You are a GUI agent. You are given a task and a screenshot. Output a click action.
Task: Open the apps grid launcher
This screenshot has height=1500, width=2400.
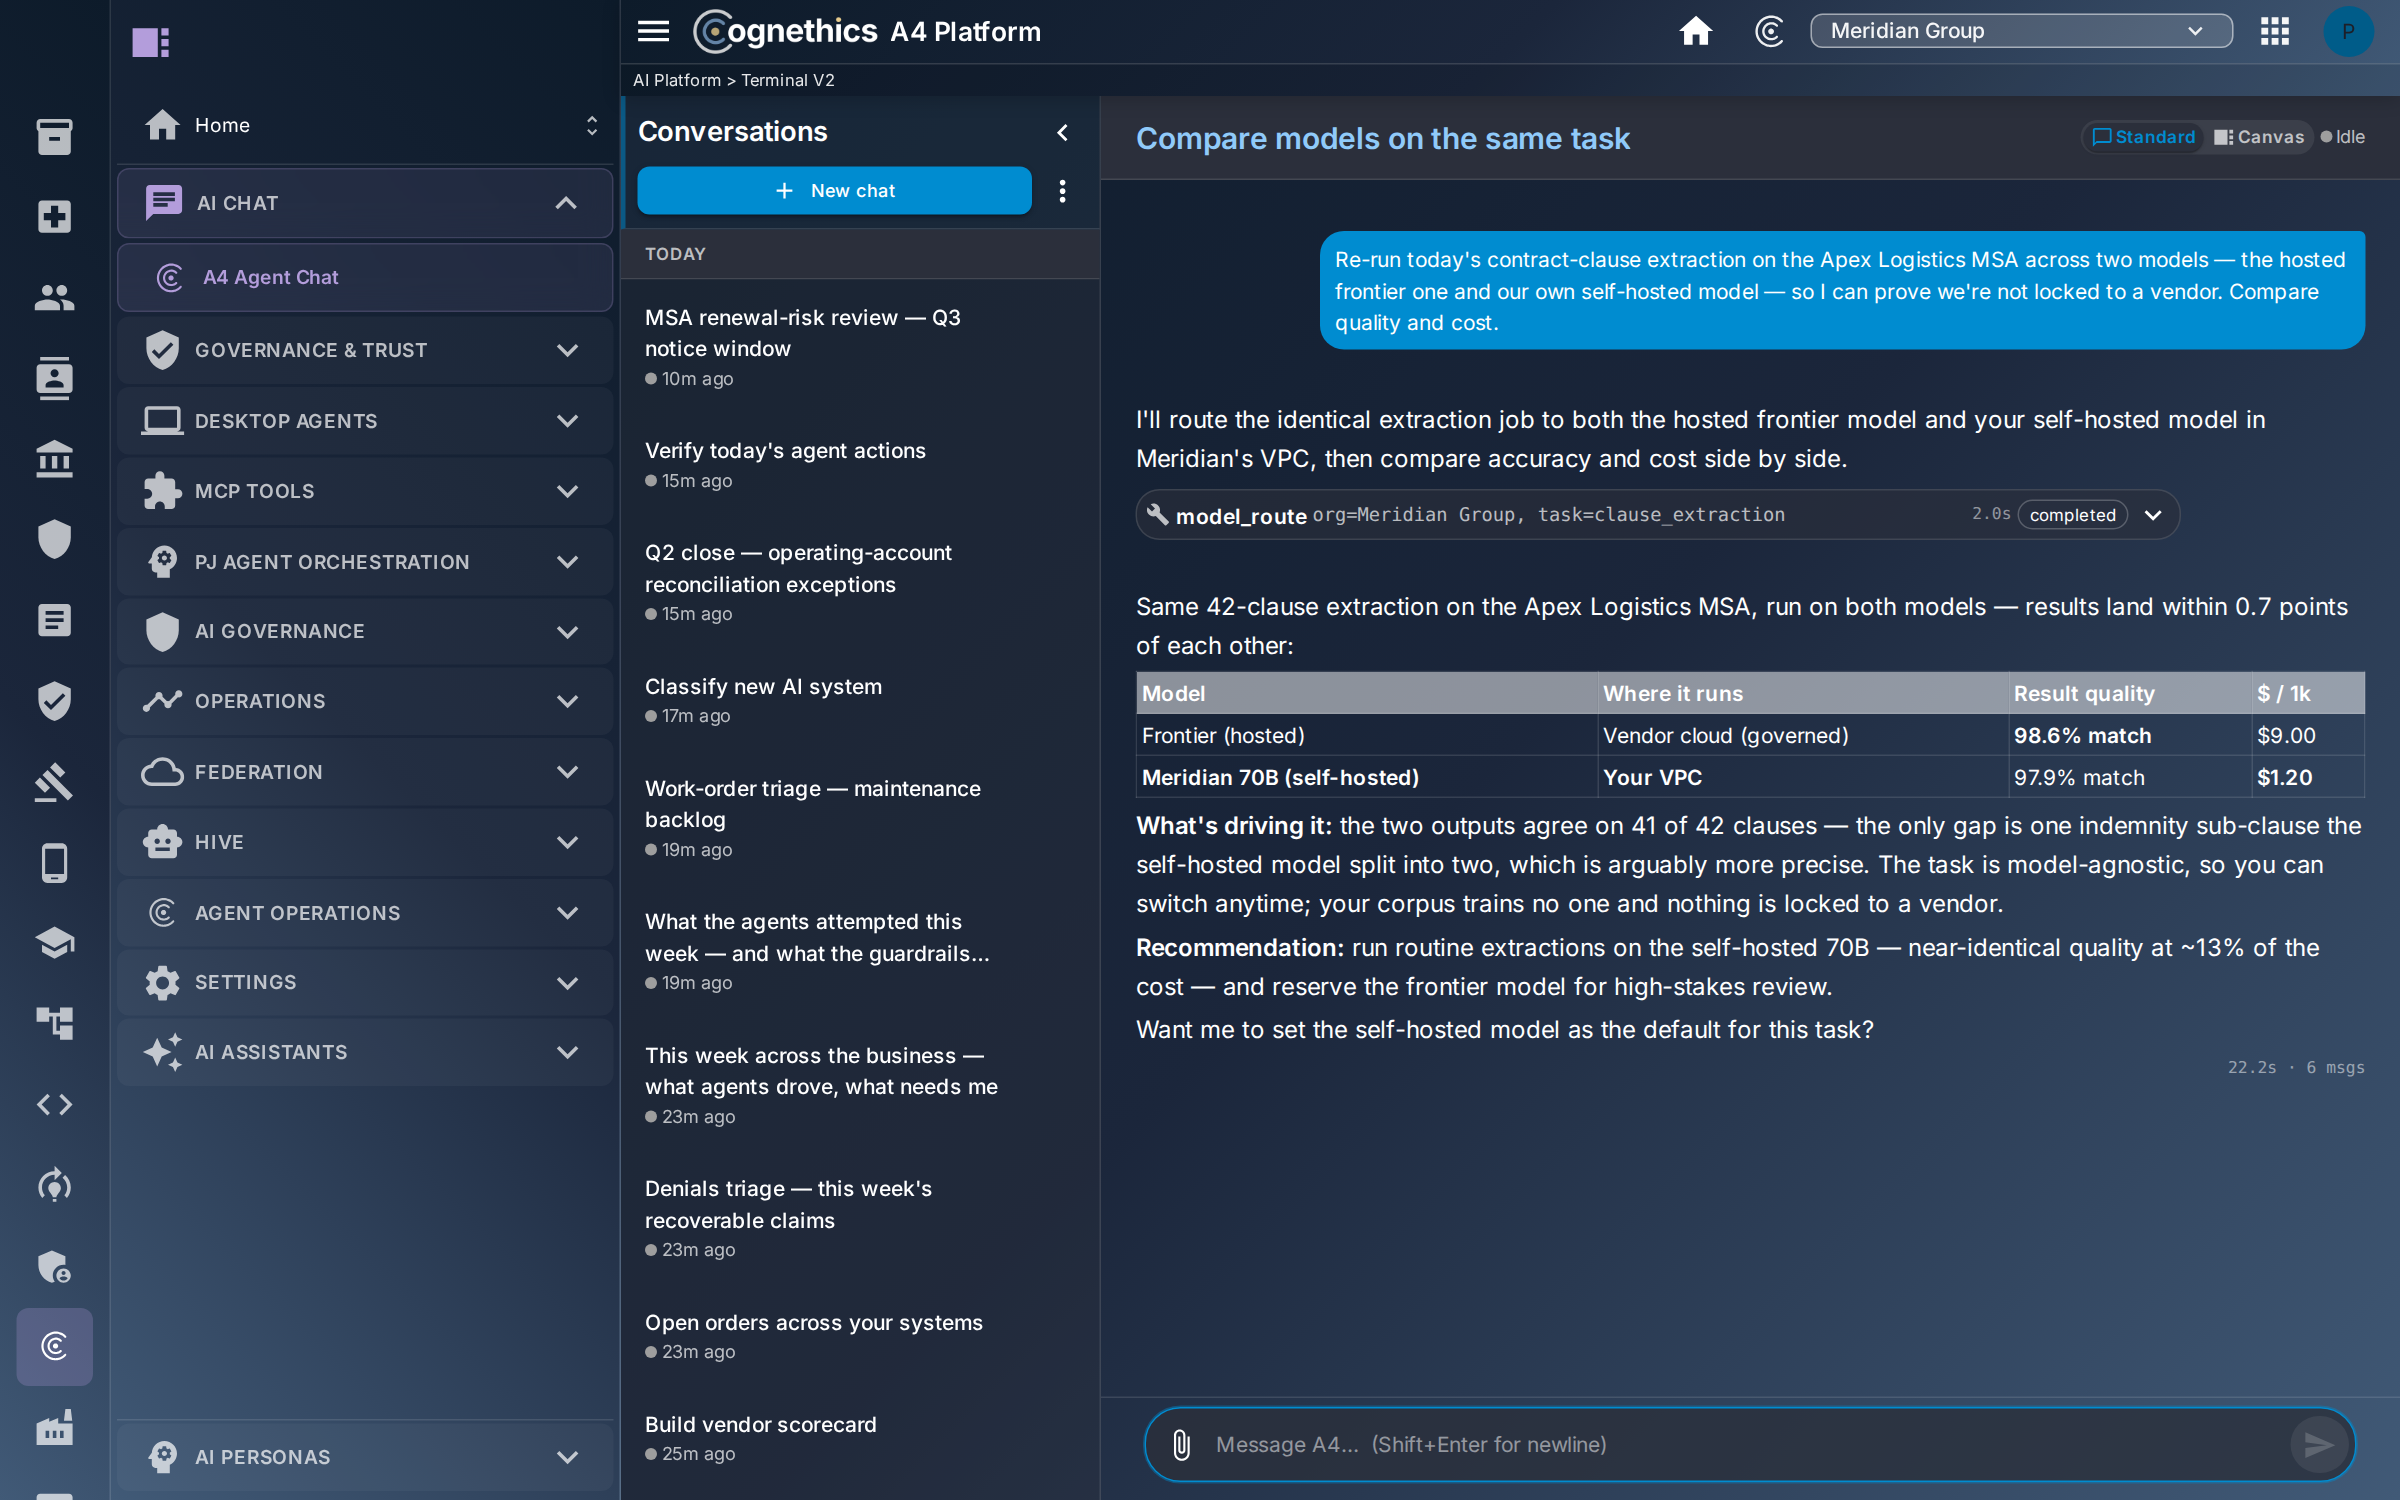point(2274,31)
